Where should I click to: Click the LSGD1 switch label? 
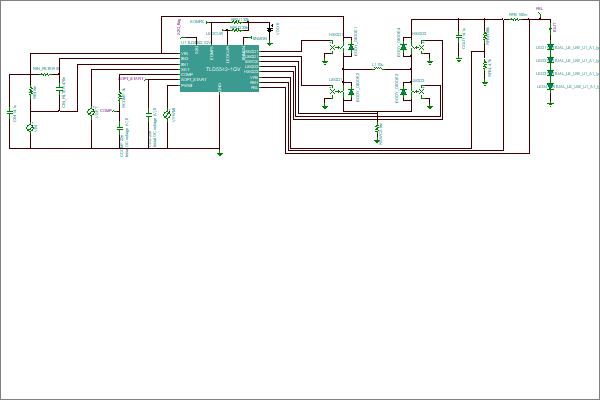pyautogui.click(x=335, y=79)
